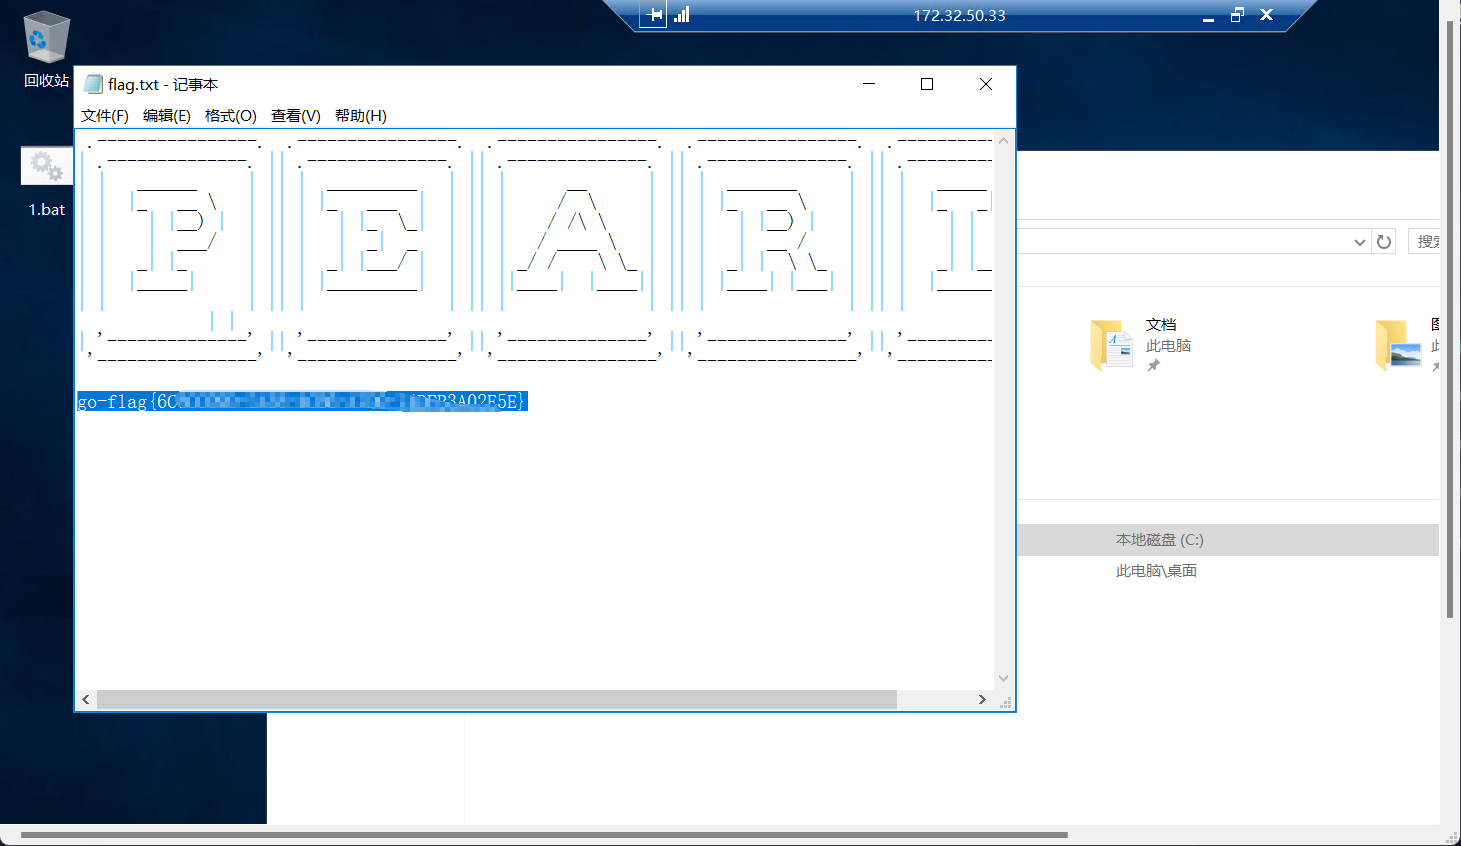Click Notepad vertical scrollbar down arrow
The width and height of the screenshot is (1461, 846).
pyautogui.click(x=1004, y=678)
